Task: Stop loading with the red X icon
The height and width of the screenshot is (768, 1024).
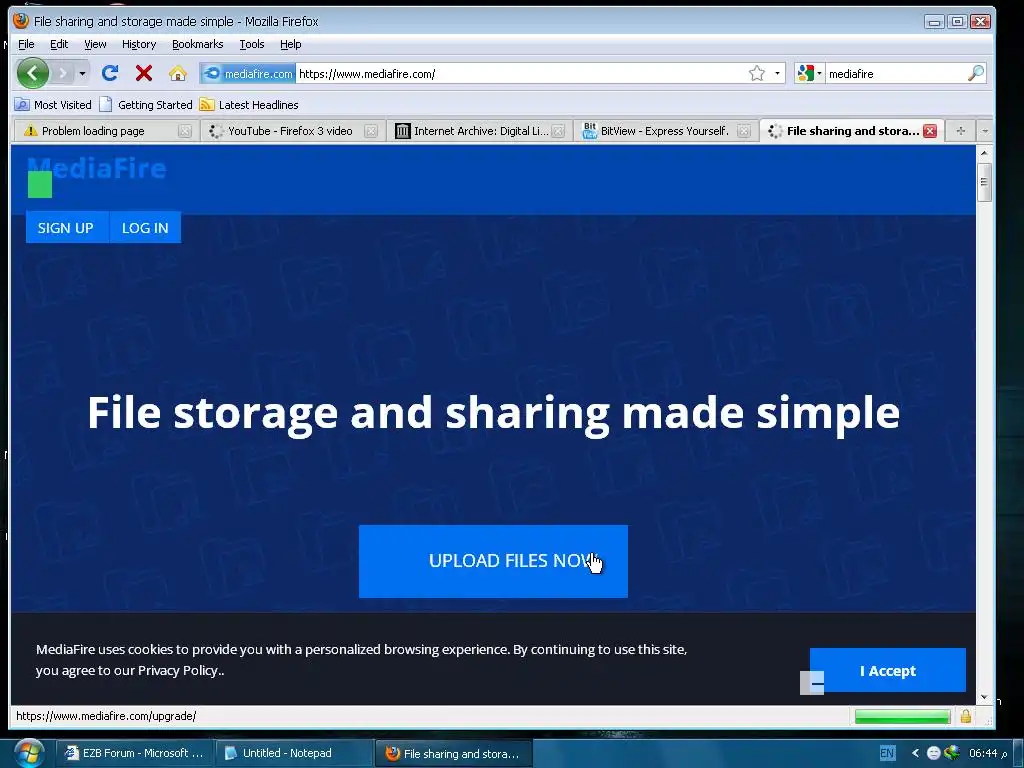Action: click(x=144, y=73)
